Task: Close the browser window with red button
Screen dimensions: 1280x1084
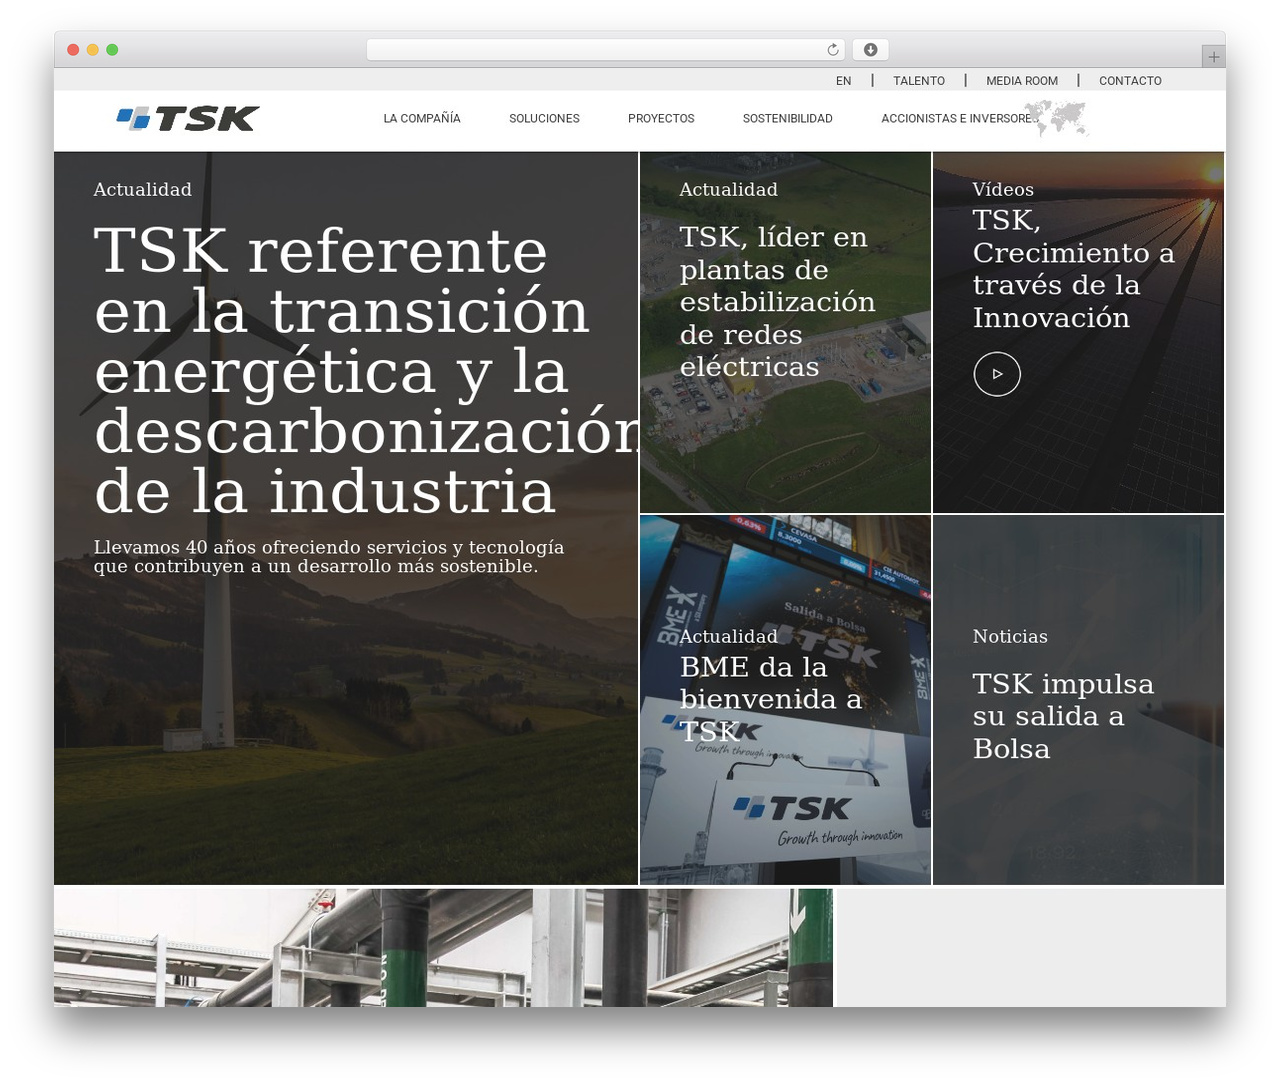Action: (x=73, y=50)
